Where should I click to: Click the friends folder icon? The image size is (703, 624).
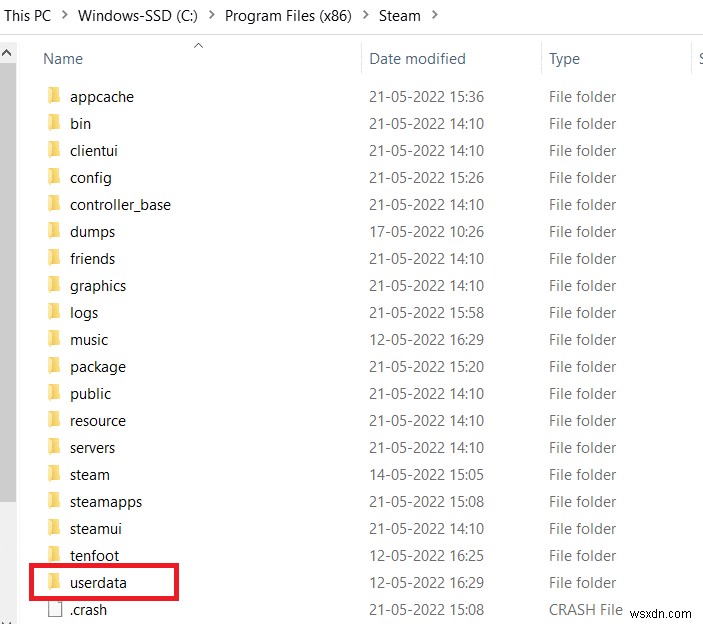pyautogui.click(x=54, y=257)
